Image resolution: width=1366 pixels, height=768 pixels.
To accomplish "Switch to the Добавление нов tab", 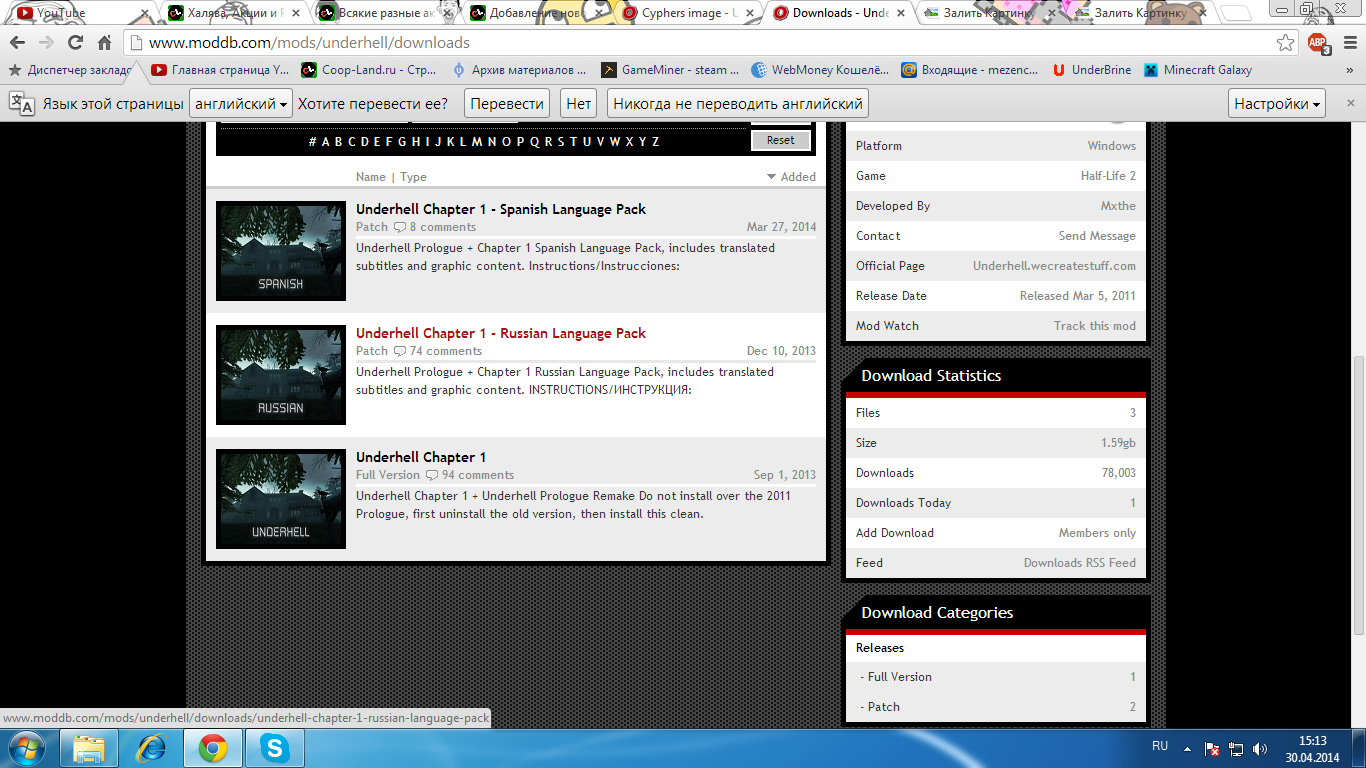I will [536, 13].
